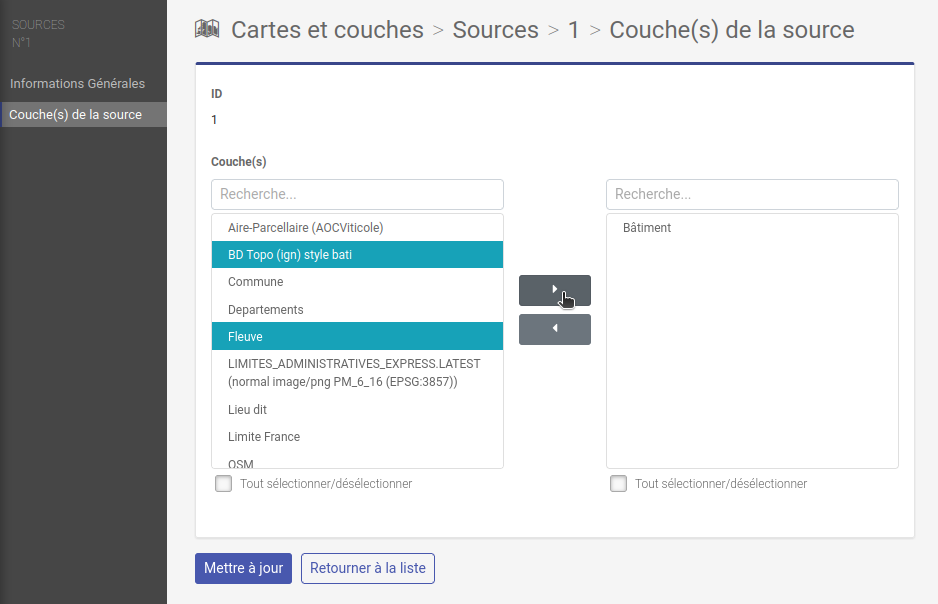938x604 pixels.
Task: Open 'Informations Générales' in the sidebar
Action: 77,84
